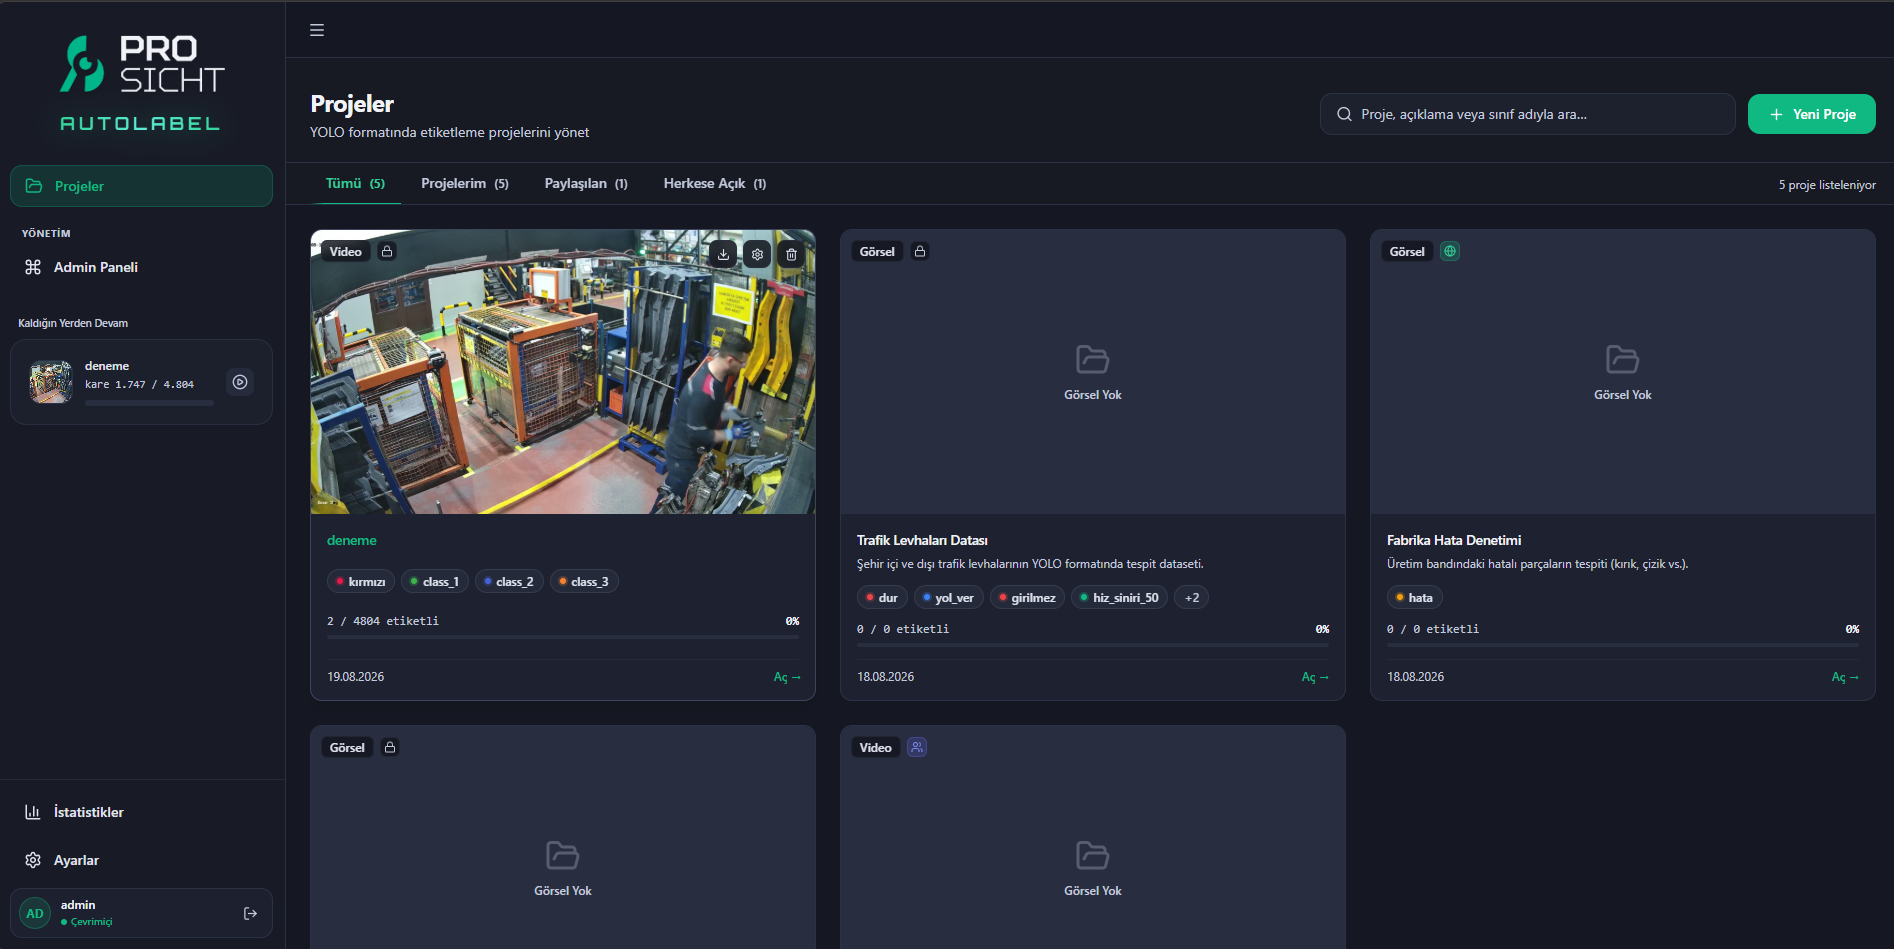Click the AD user avatar
This screenshot has width=1894, height=949.
click(x=35, y=913)
